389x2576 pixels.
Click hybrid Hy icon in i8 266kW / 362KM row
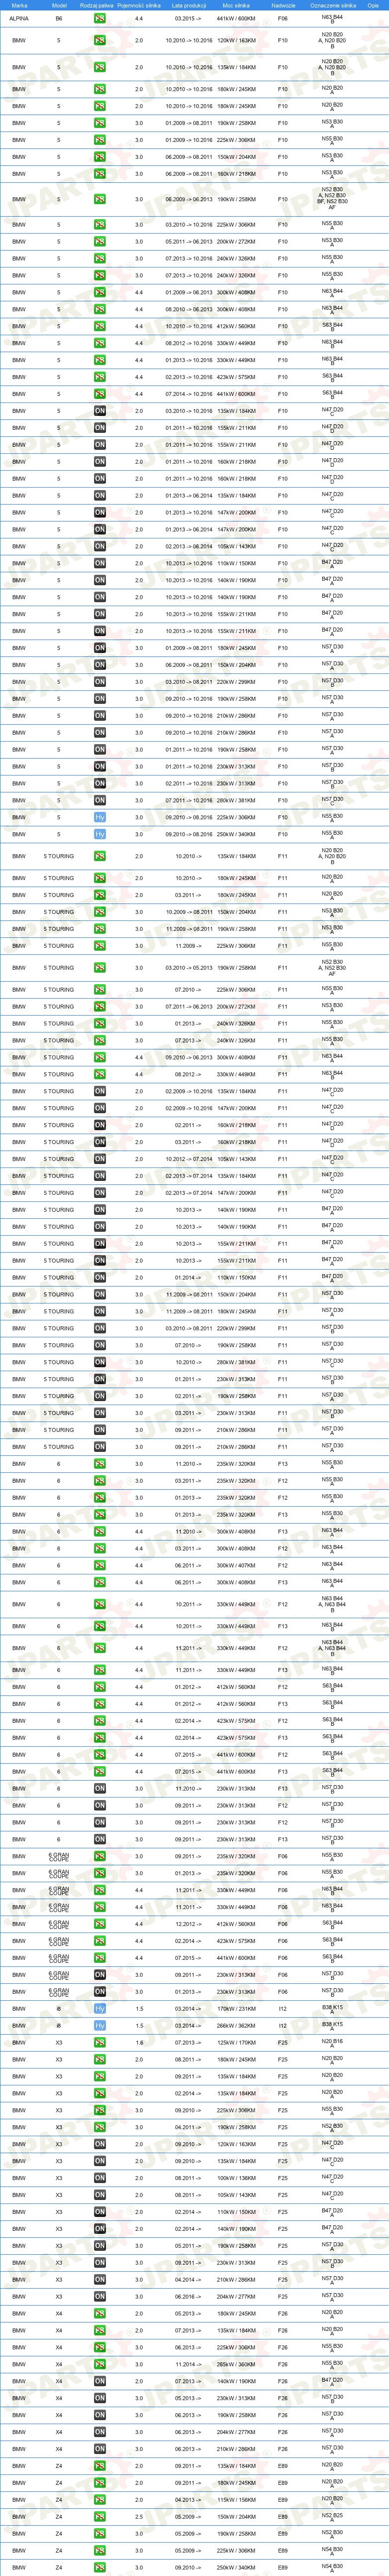point(100,2026)
